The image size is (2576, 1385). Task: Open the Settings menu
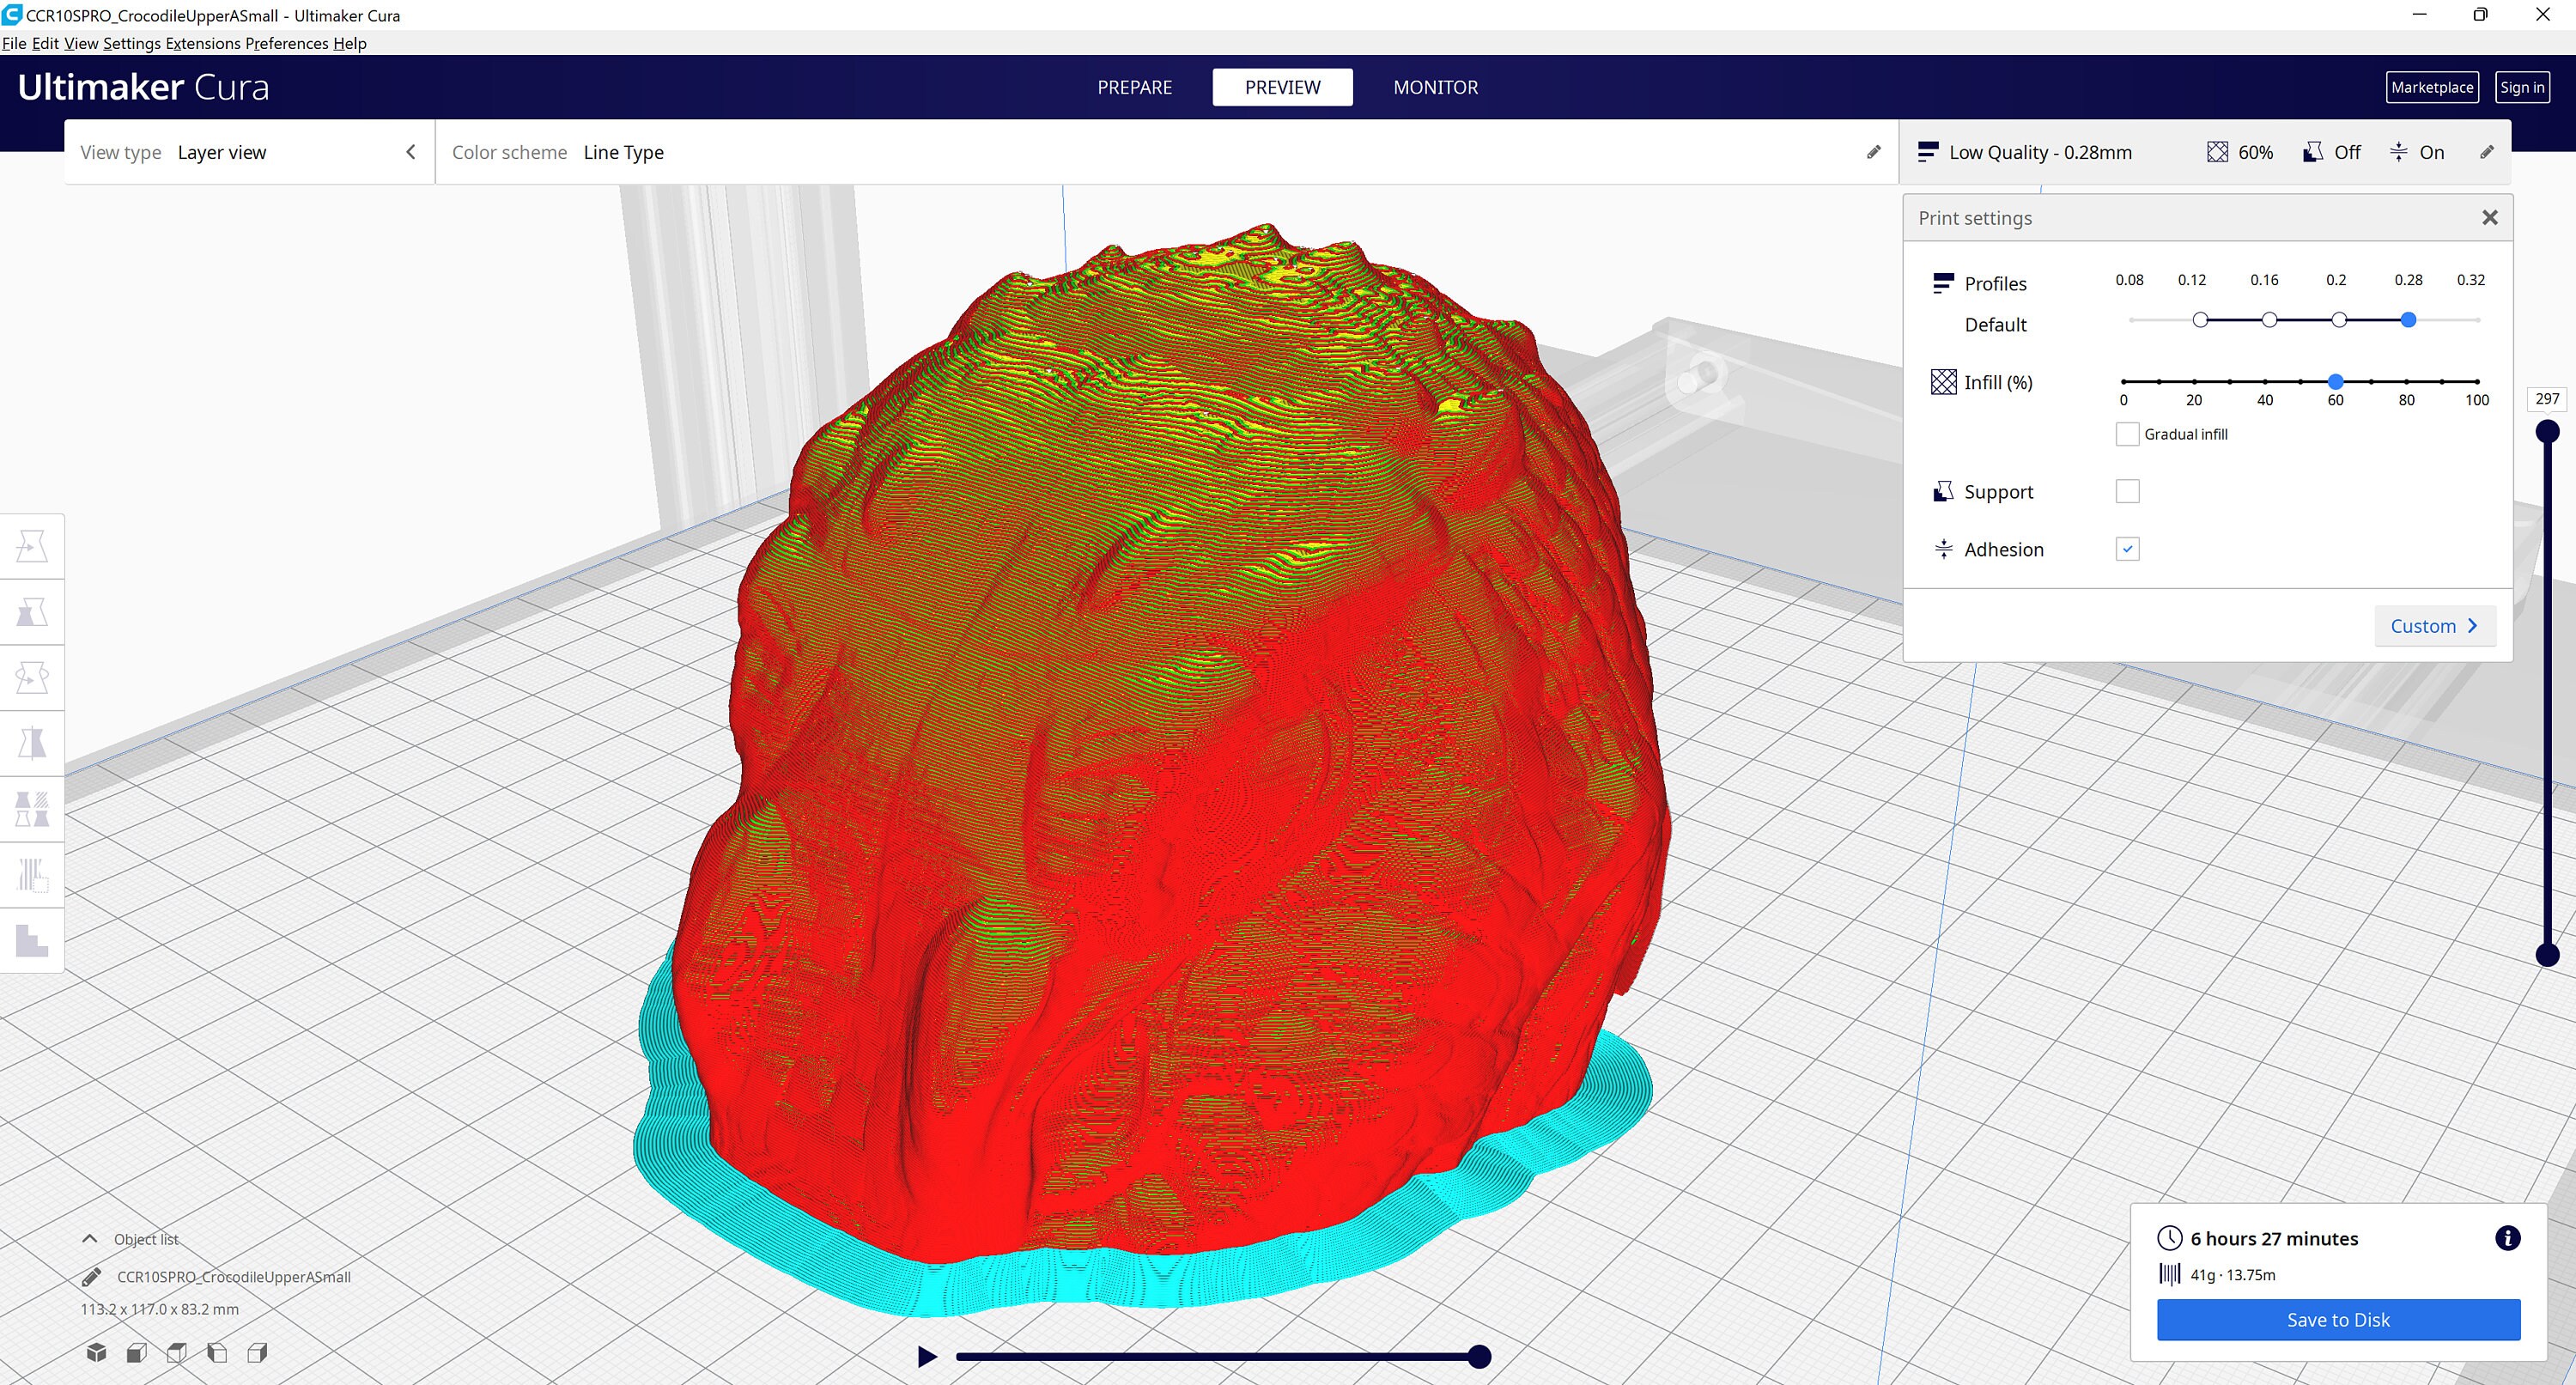click(x=132, y=43)
